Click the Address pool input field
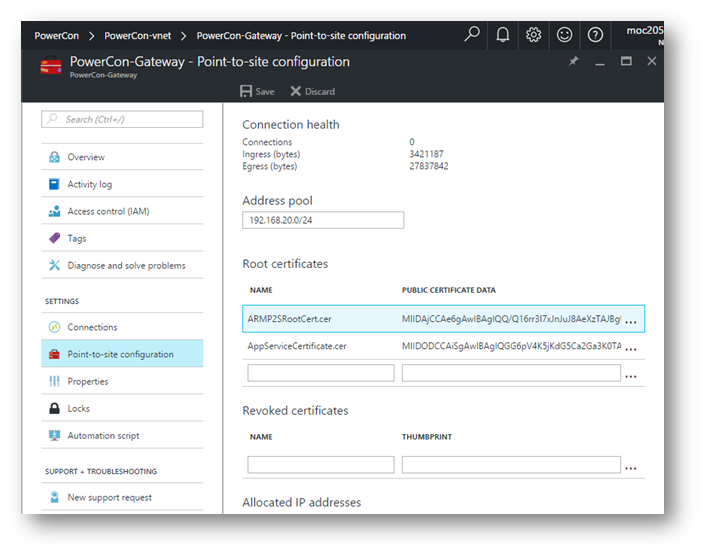Screen dimensions: 706x556 pyautogui.click(x=323, y=220)
